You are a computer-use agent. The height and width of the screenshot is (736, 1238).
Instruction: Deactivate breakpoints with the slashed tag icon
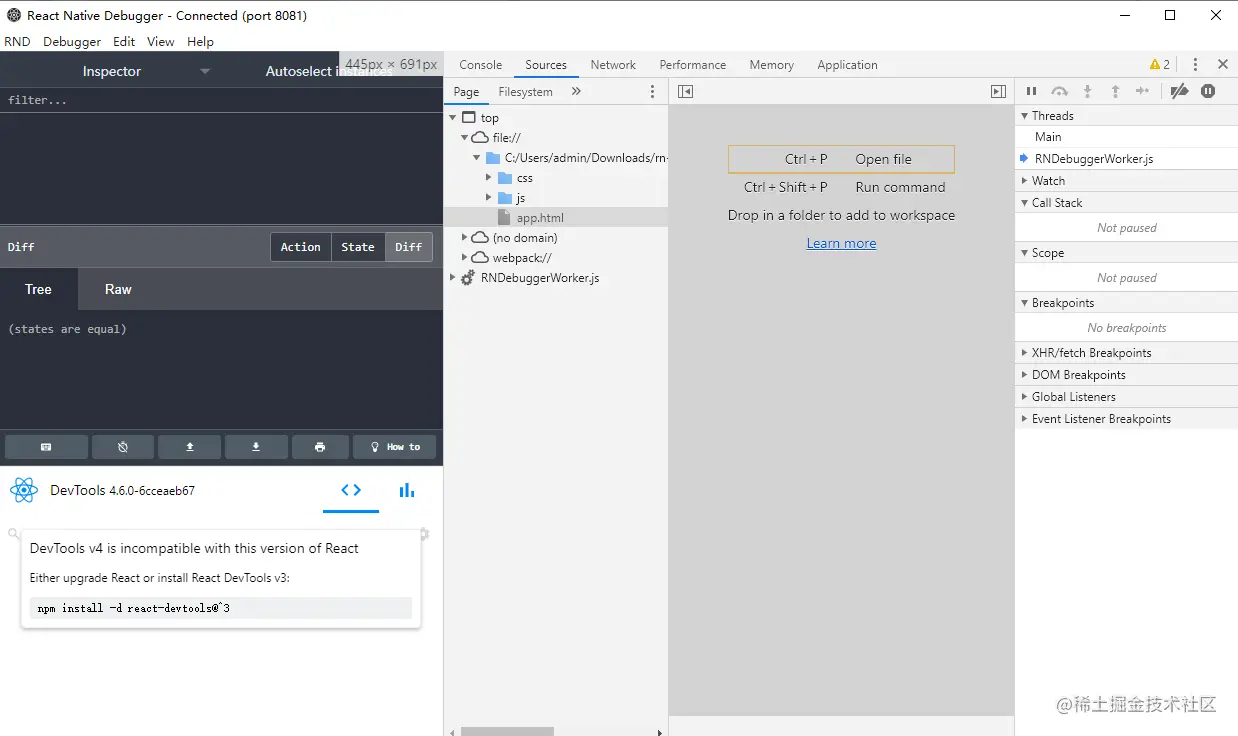1179,91
